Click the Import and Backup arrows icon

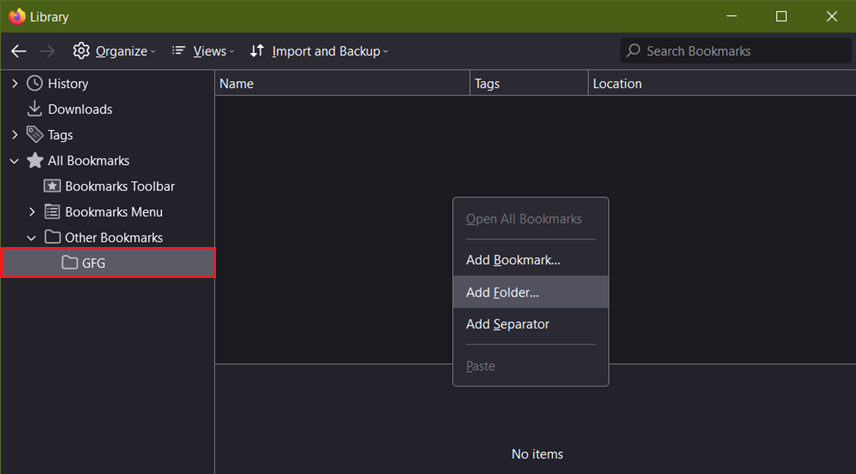[x=257, y=51]
